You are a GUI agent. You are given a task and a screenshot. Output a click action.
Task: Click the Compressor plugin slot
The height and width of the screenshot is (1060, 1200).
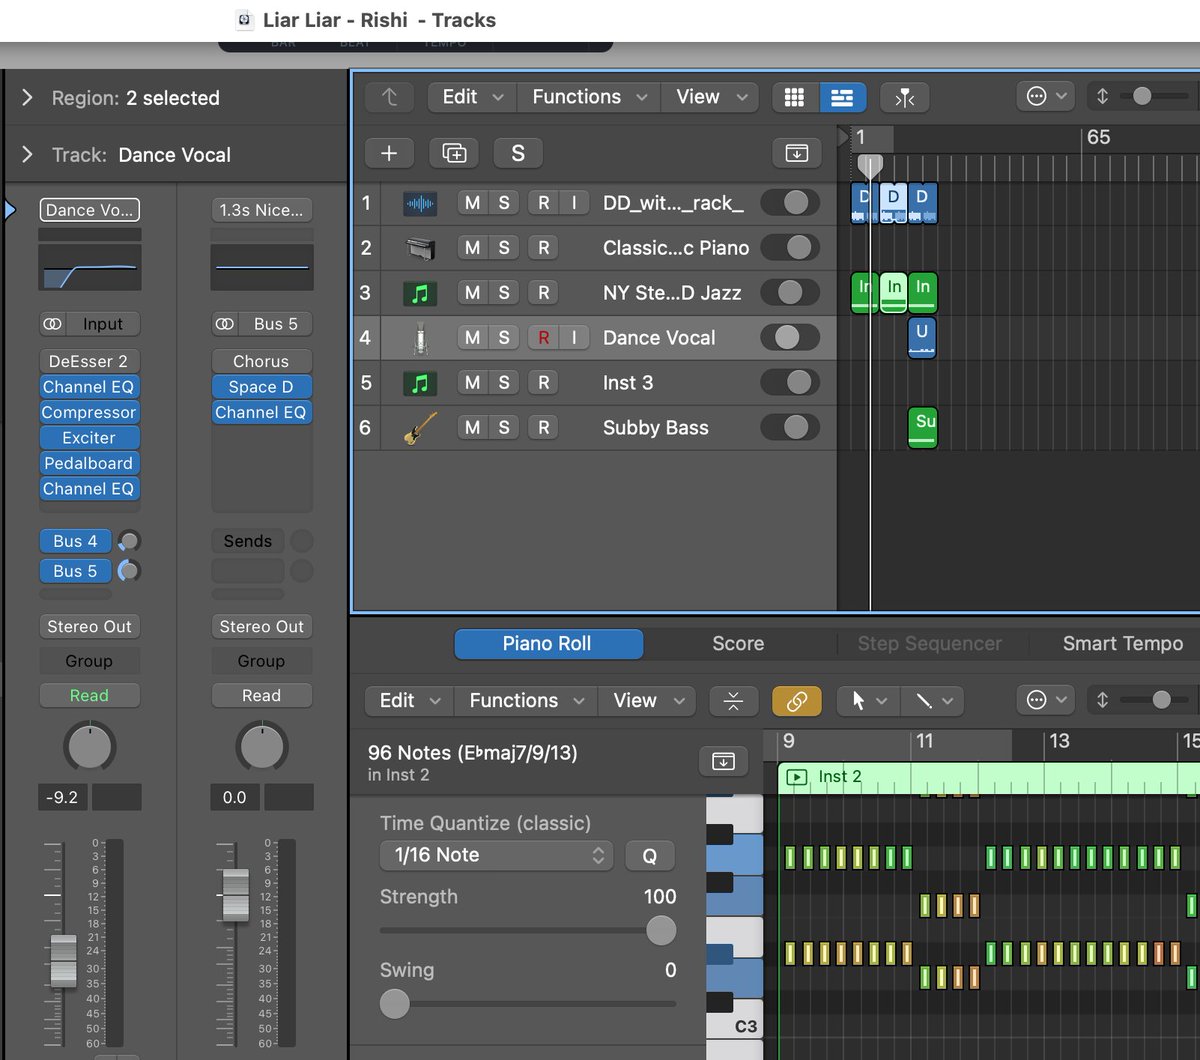tap(89, 412)
